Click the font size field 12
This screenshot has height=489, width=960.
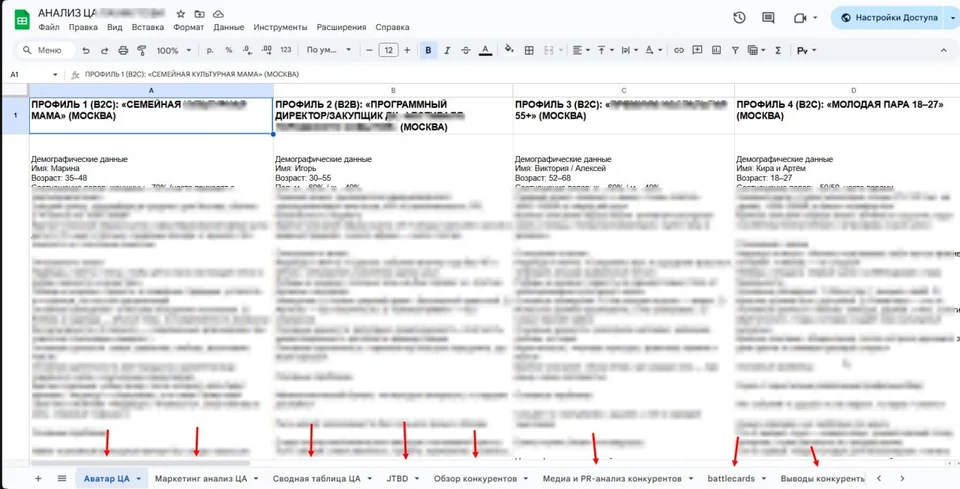(x=388, y=50)
